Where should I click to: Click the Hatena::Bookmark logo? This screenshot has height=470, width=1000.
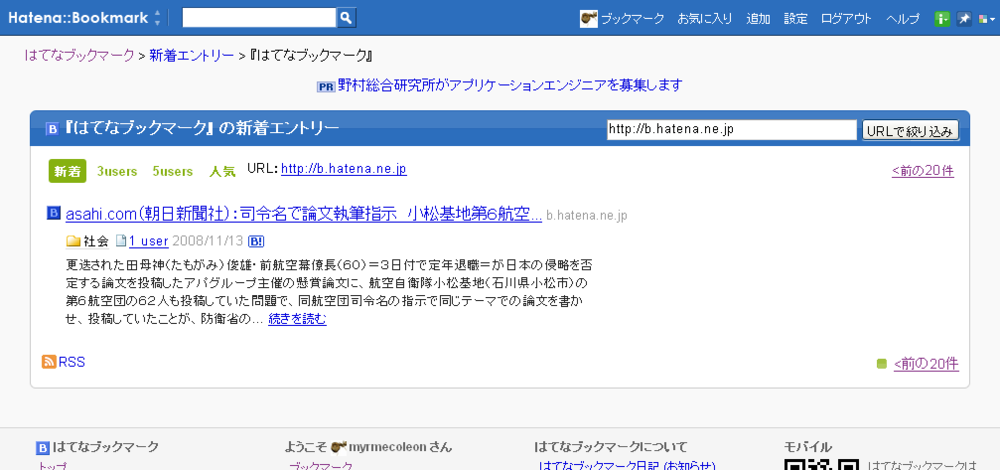78,18
